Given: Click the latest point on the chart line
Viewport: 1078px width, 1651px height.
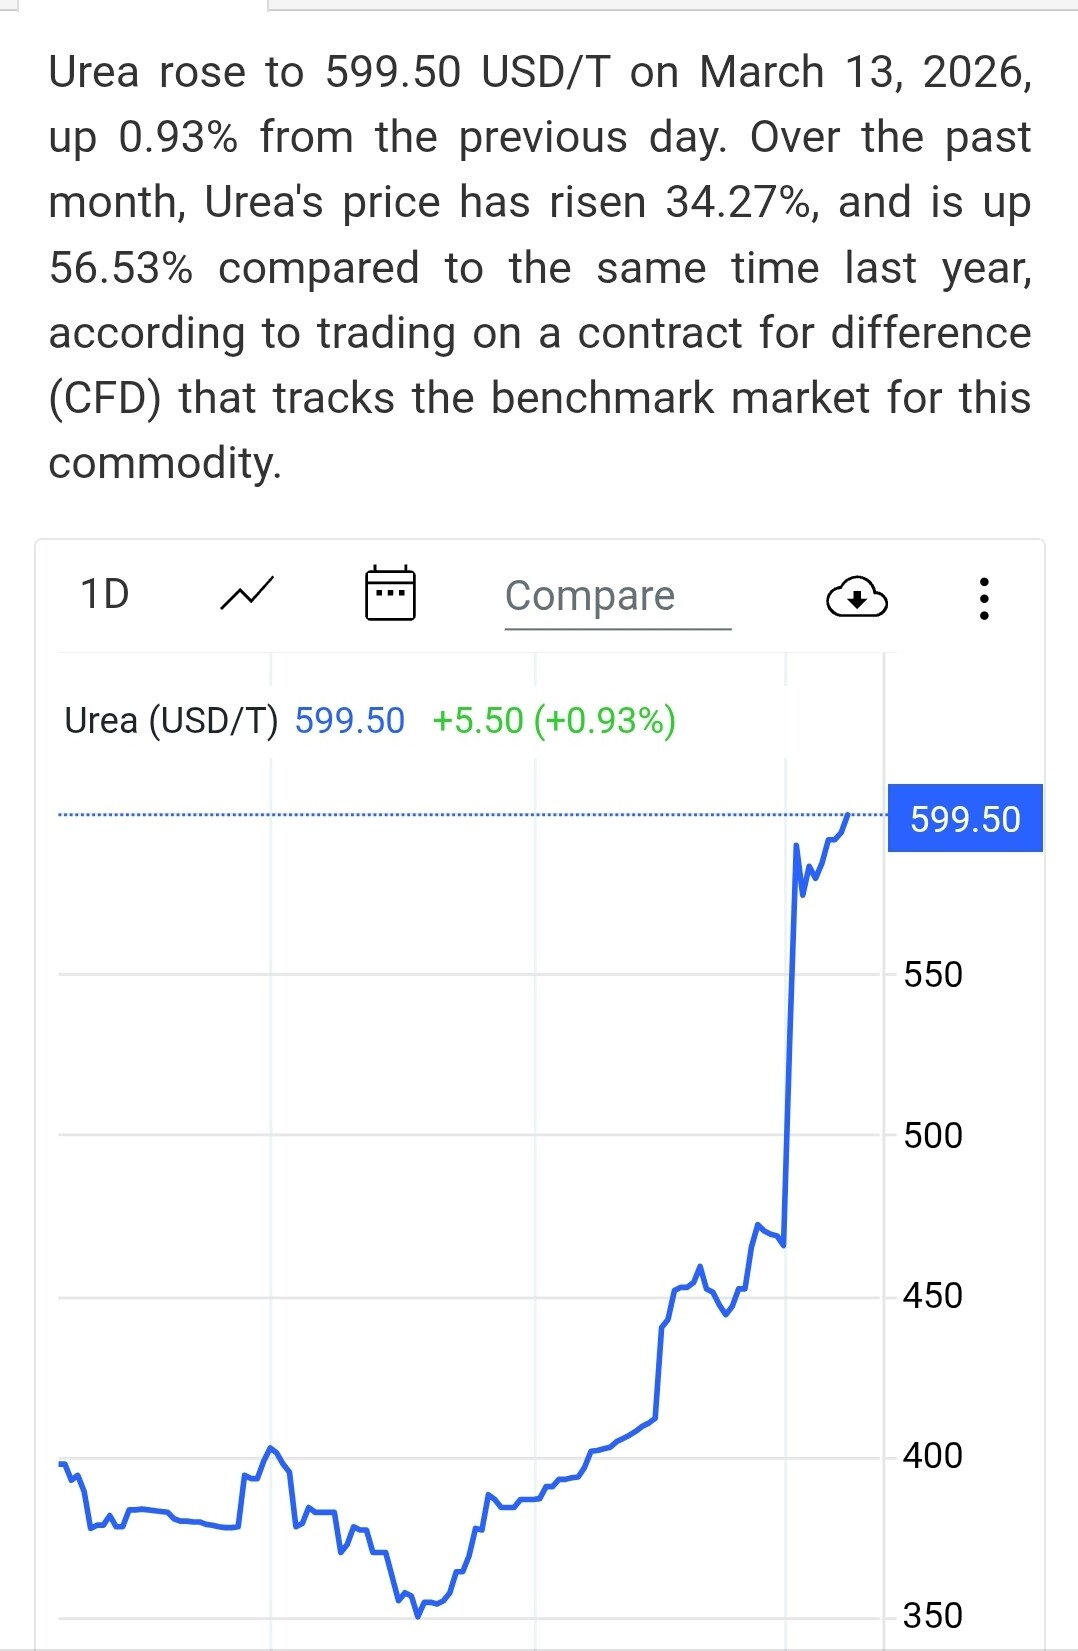Looking at the screenshot, I should [x=848, y=815].
